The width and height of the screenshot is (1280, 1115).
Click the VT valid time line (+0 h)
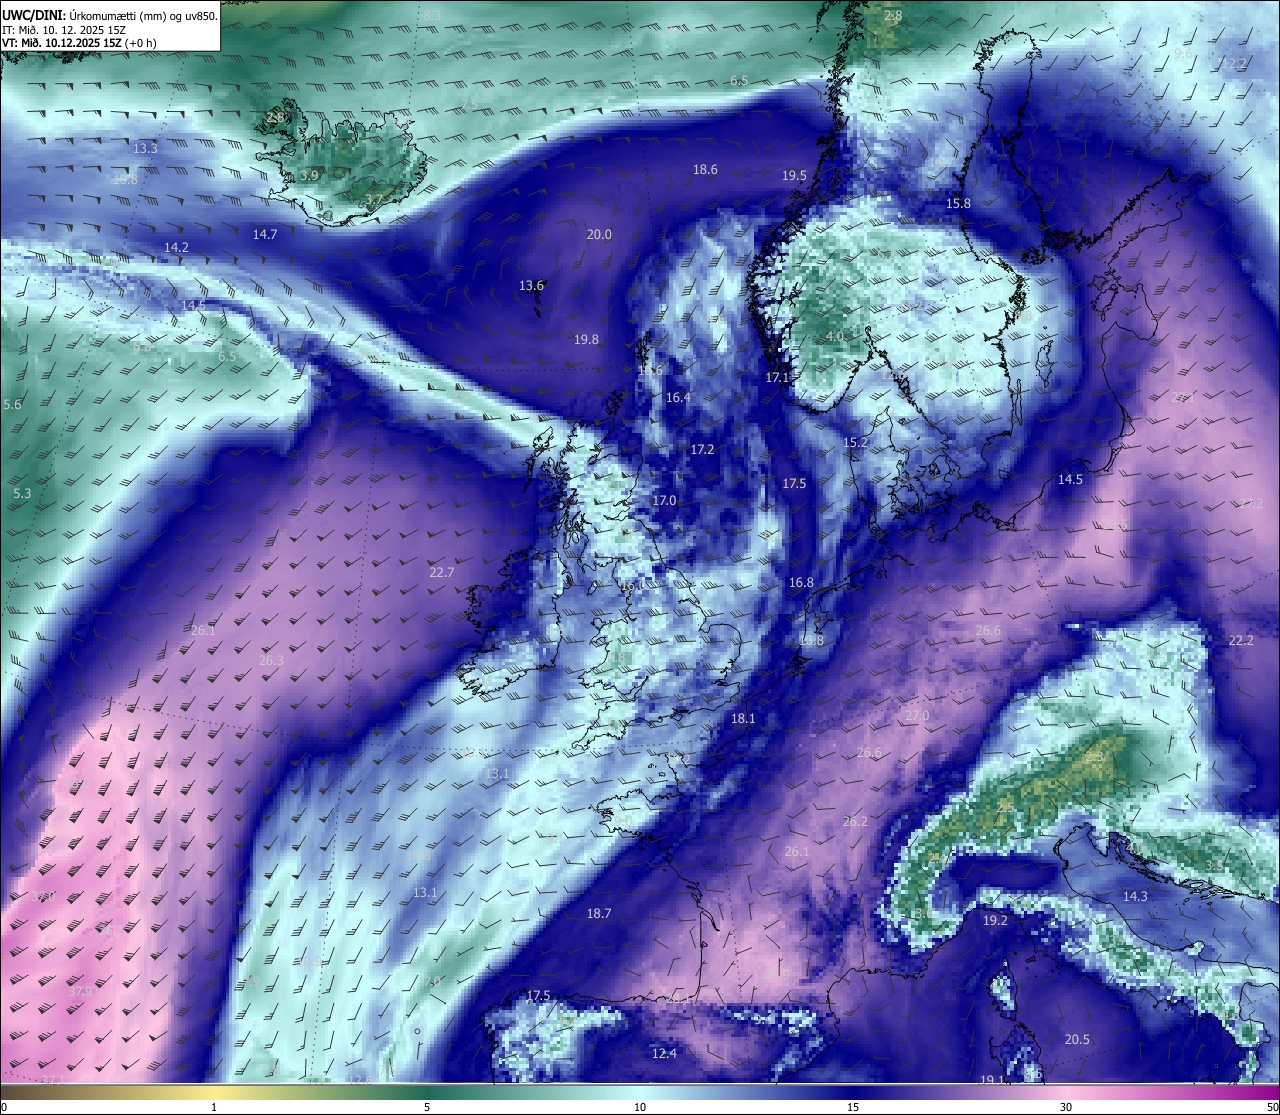[80, 43]
